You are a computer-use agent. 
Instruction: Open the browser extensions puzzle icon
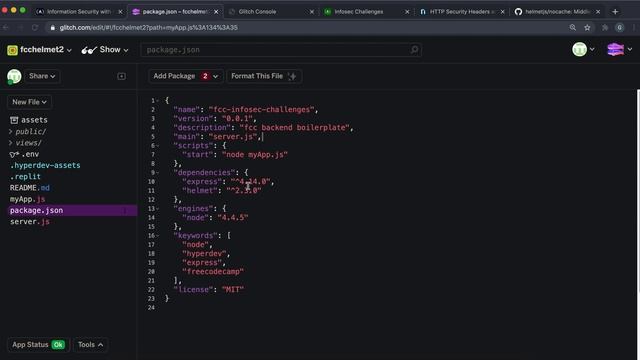[x=605, y=27]
